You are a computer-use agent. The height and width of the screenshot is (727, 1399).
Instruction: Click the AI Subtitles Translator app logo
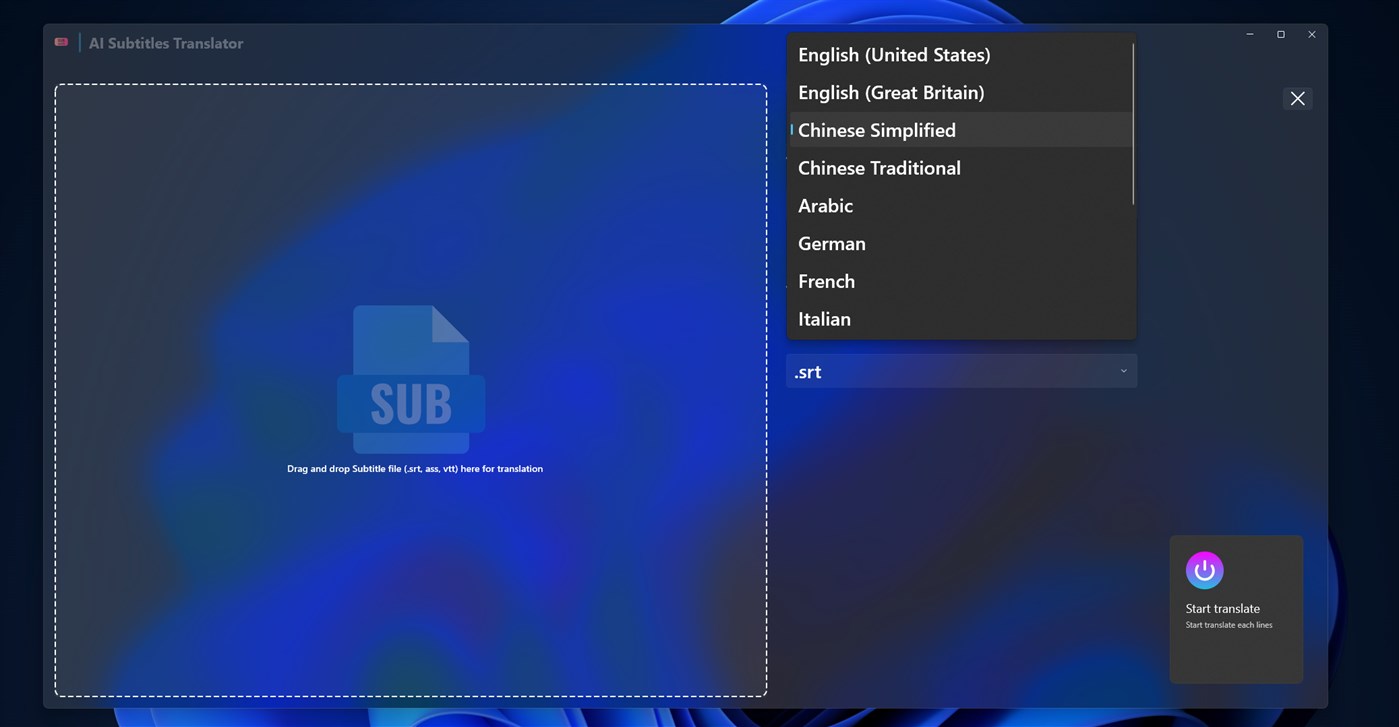coord(61,42)
